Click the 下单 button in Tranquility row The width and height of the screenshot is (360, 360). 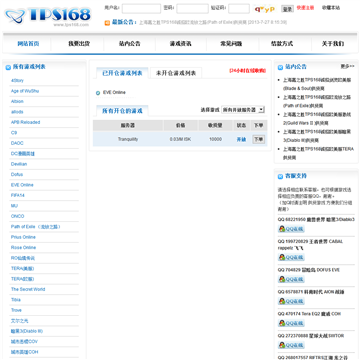click(259, 139)
